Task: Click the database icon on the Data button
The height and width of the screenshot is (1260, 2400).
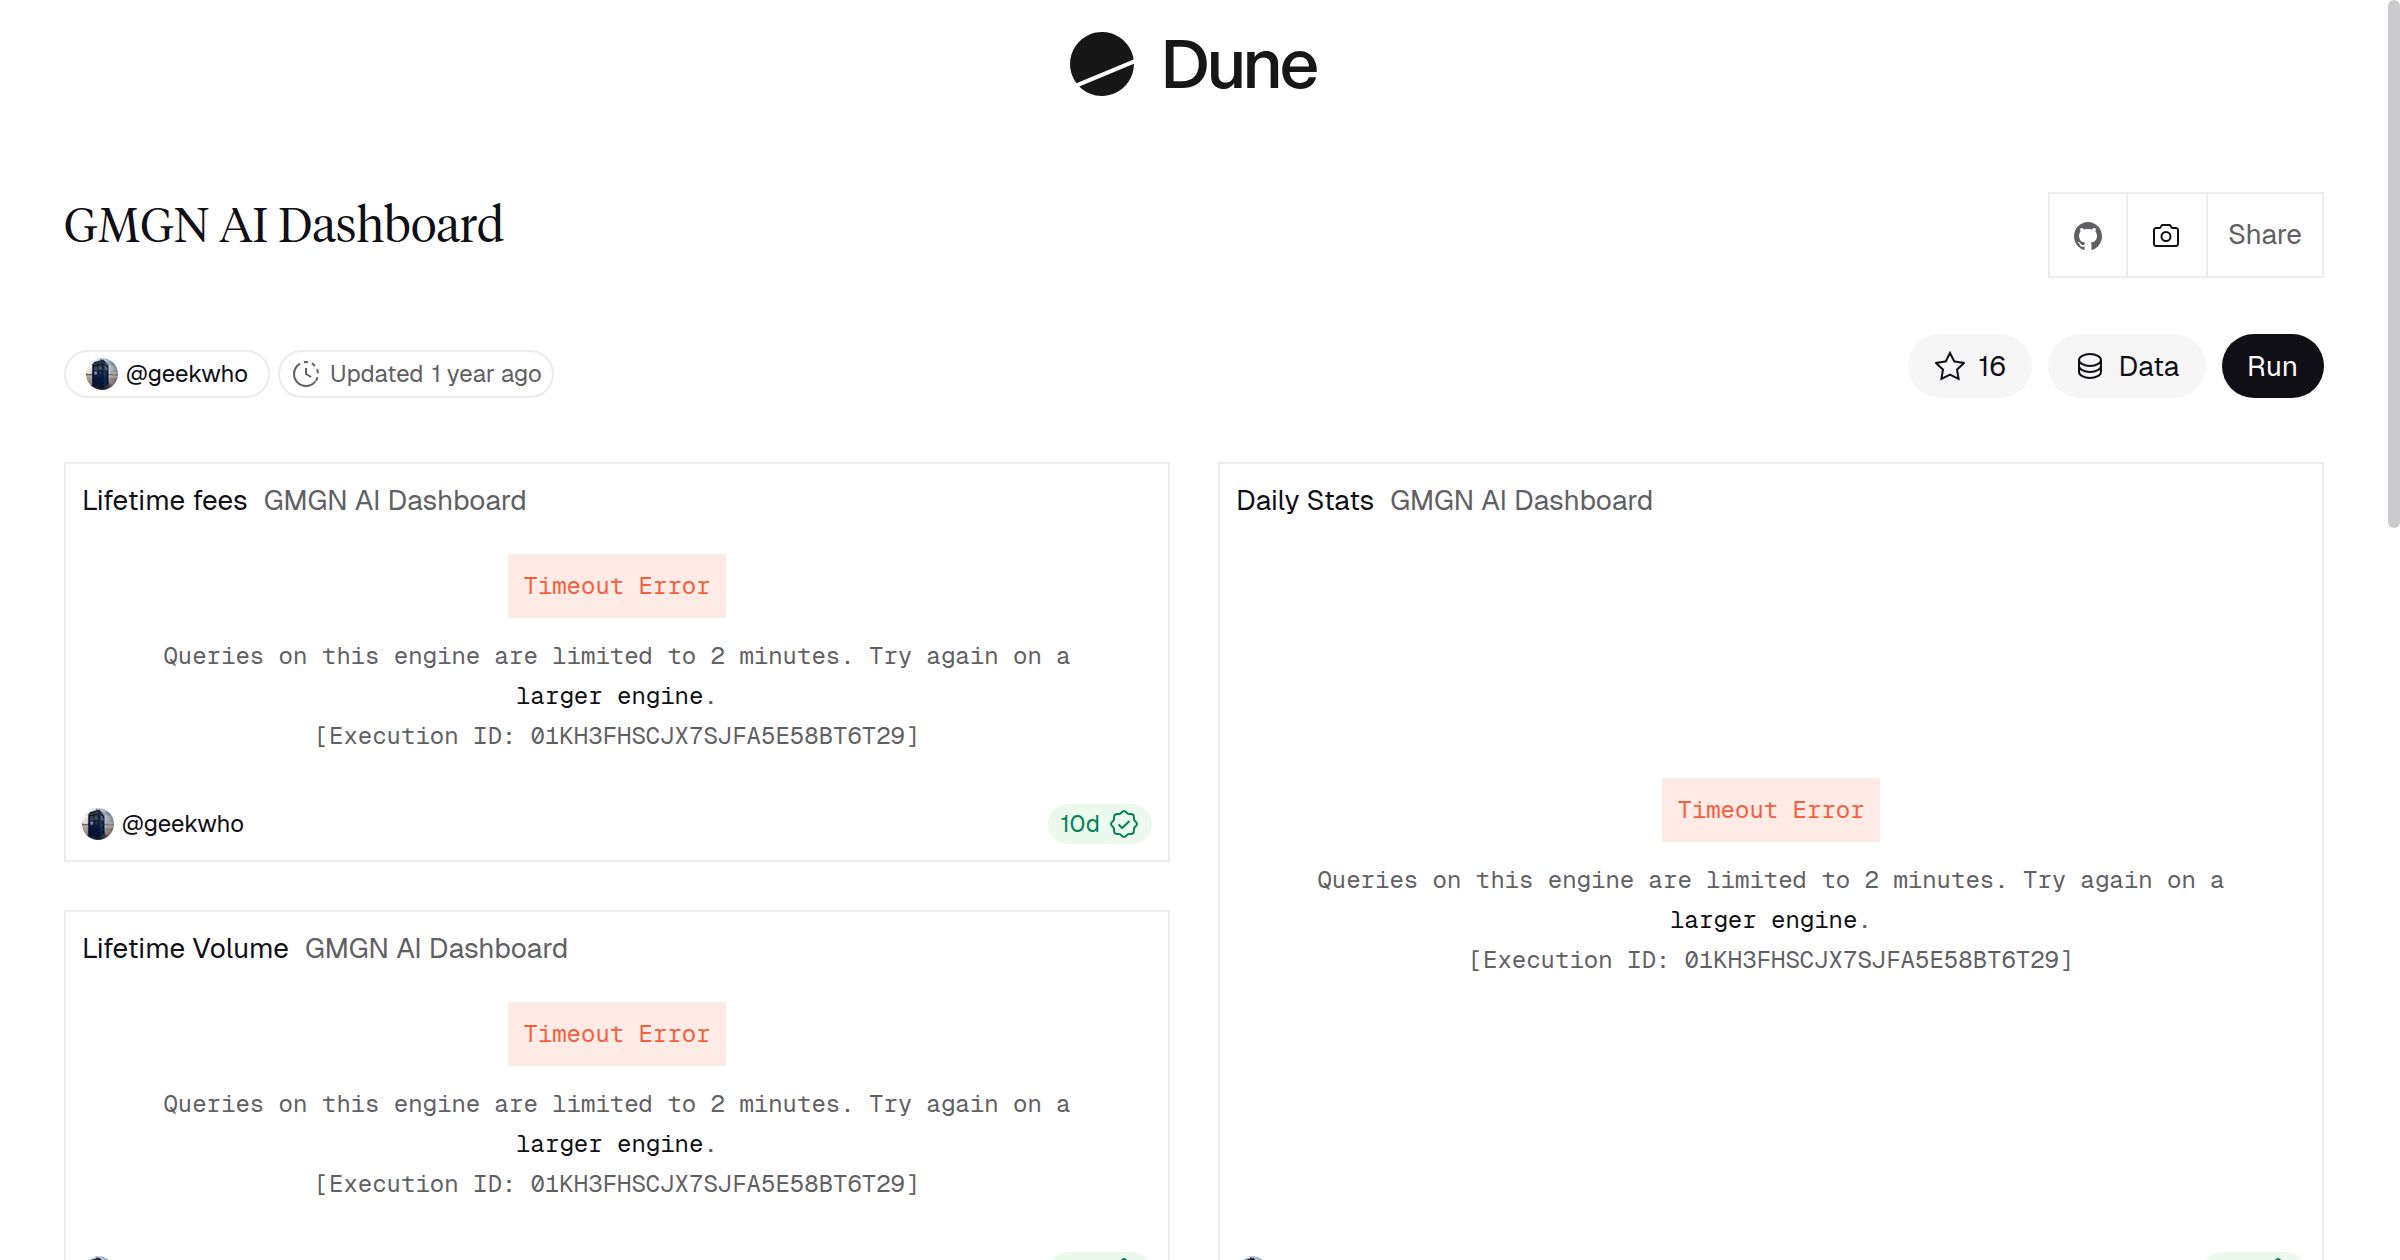Action: (2092, 366)
